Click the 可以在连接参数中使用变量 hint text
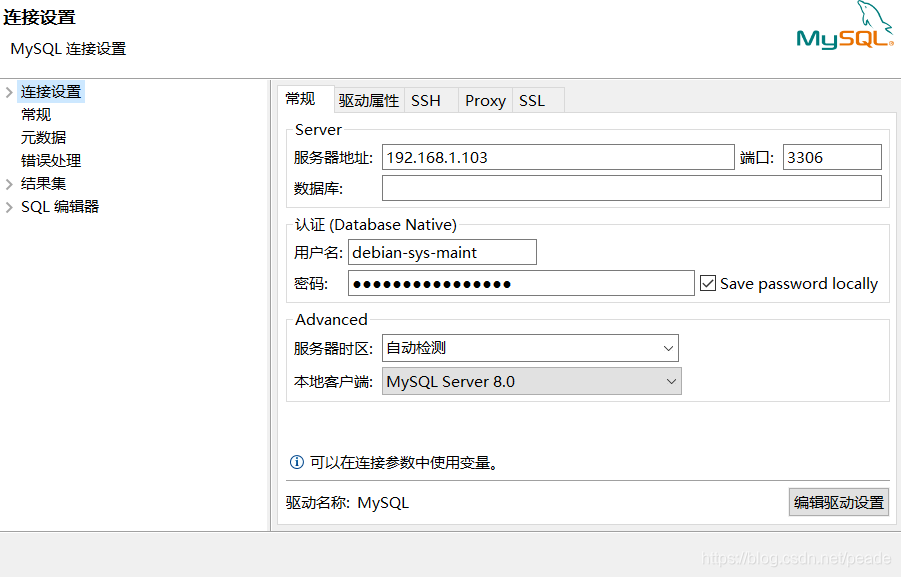Screen dimensions: 901x577 [x=403, y=462]
